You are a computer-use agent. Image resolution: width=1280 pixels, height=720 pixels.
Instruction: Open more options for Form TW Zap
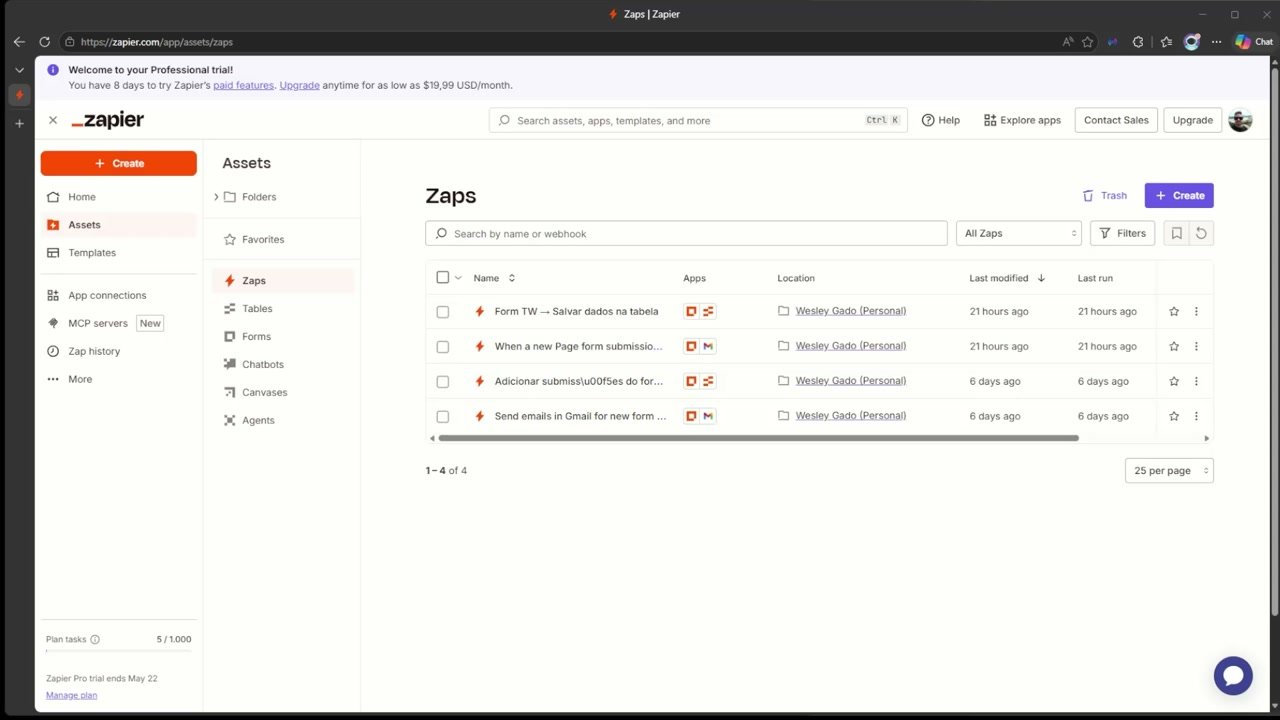click(1196, 312)
